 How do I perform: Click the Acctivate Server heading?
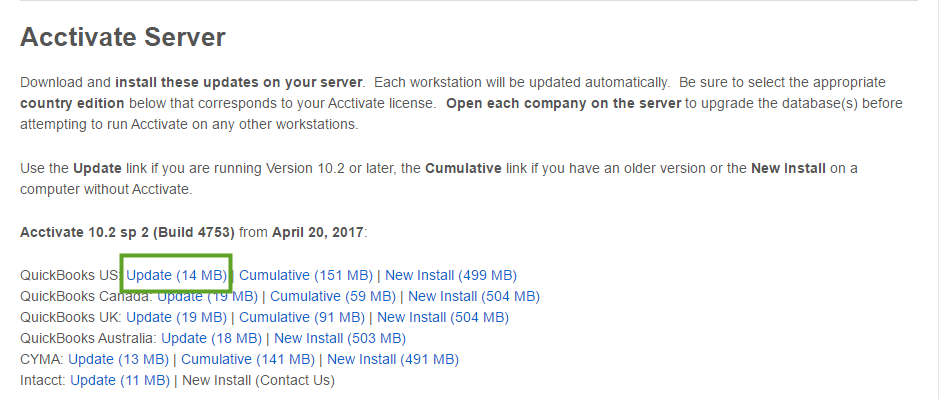[123, 37]
